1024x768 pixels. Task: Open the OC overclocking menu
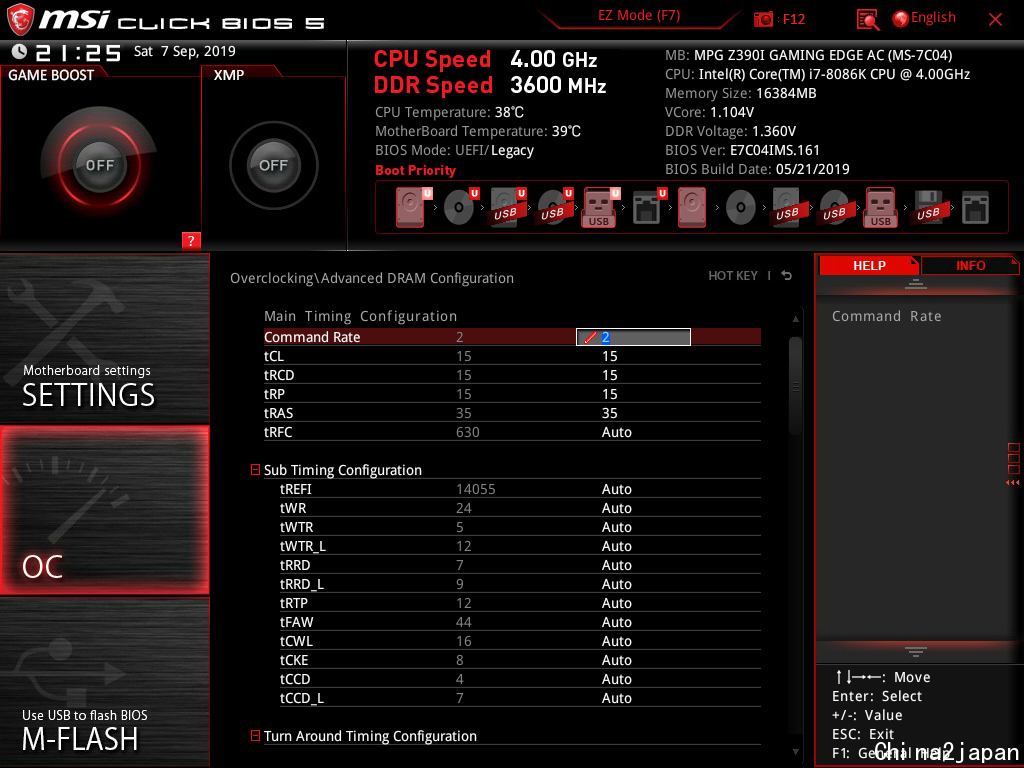coord(104,511)
